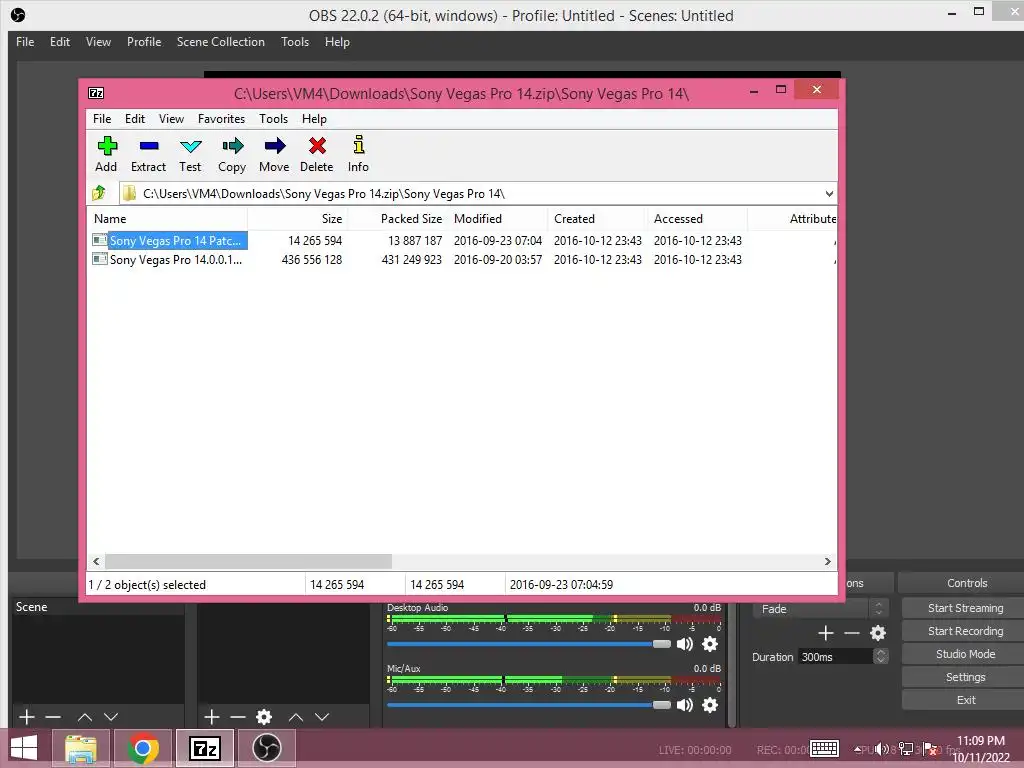Click the OBS Exit button
Screen dimensions: 1024x768
(965, 700)
